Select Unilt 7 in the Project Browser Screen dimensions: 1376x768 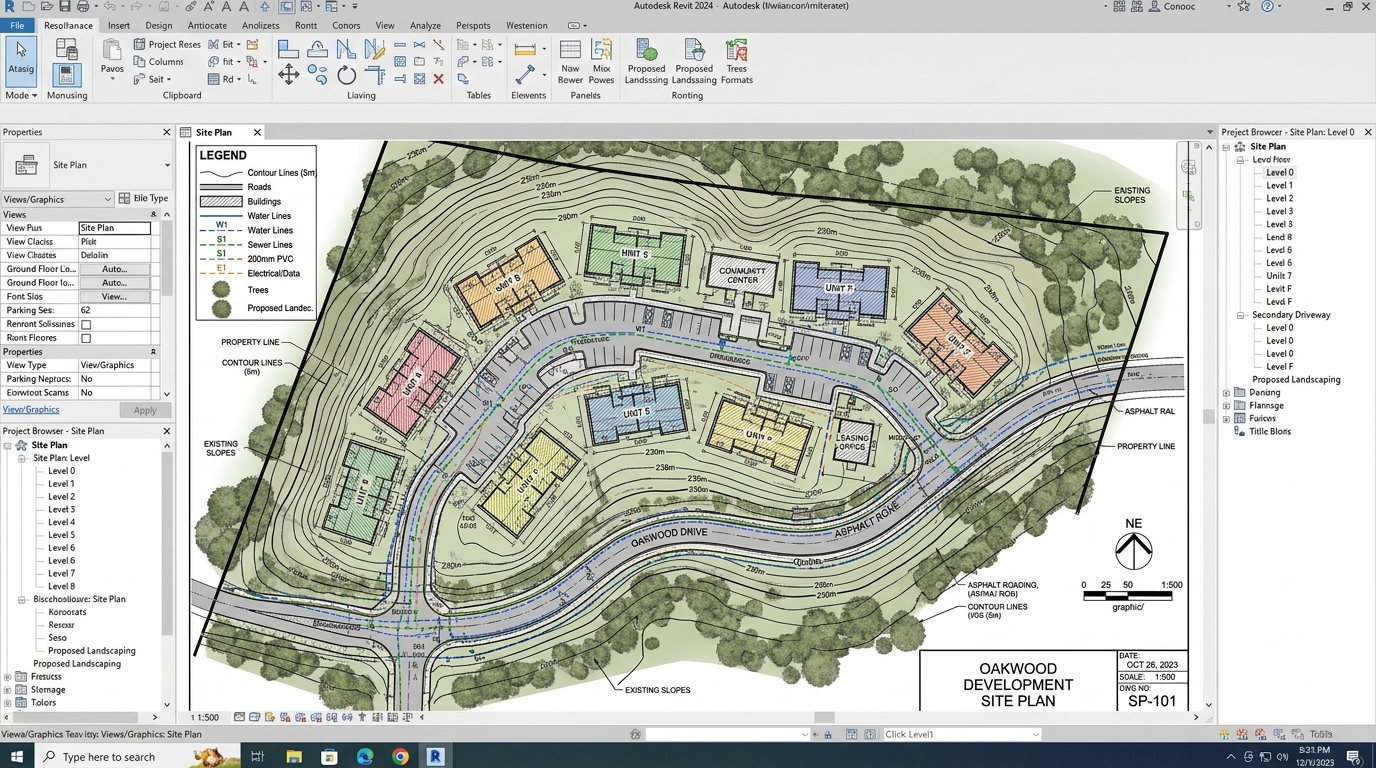tap(1279, 276)
